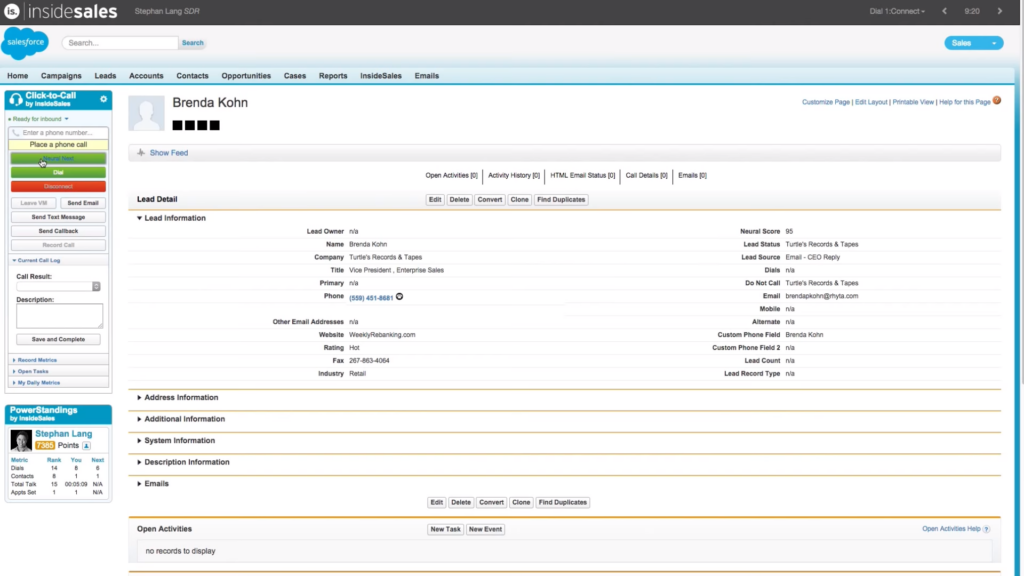Image resolution: width=1024 pixels, height=576 pixels.
Task: Expand My Daily Metrics section
Action: tap(36, 383)
